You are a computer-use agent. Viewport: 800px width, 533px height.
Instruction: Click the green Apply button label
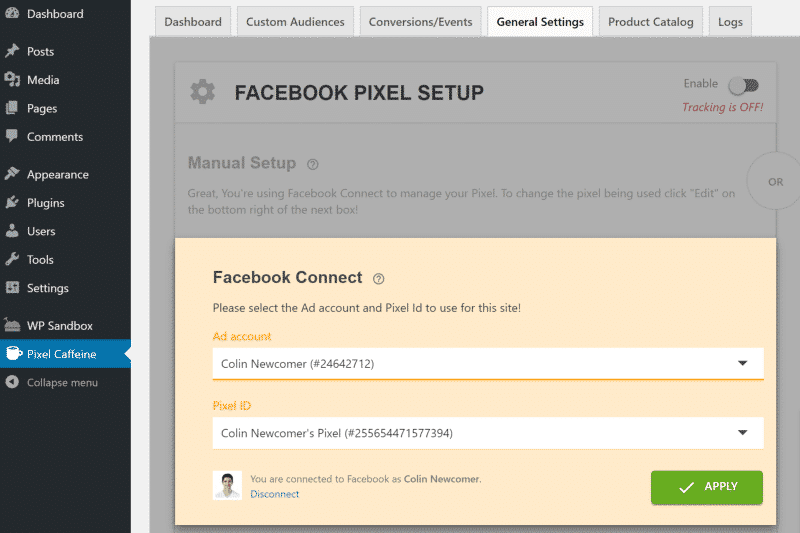[720, 486]
